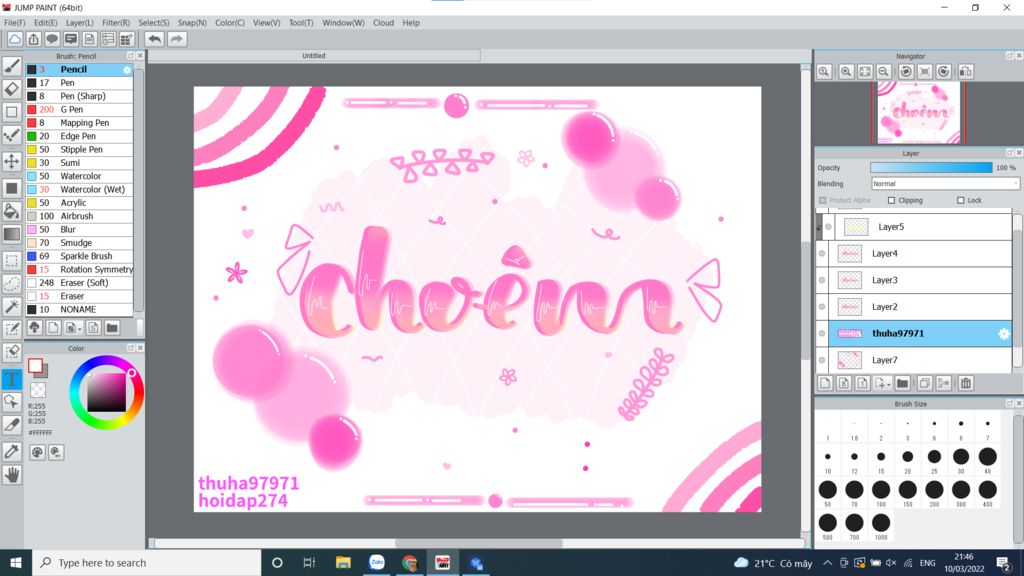
Task: Select the rectangular Select tool
Action: (12, 261)
